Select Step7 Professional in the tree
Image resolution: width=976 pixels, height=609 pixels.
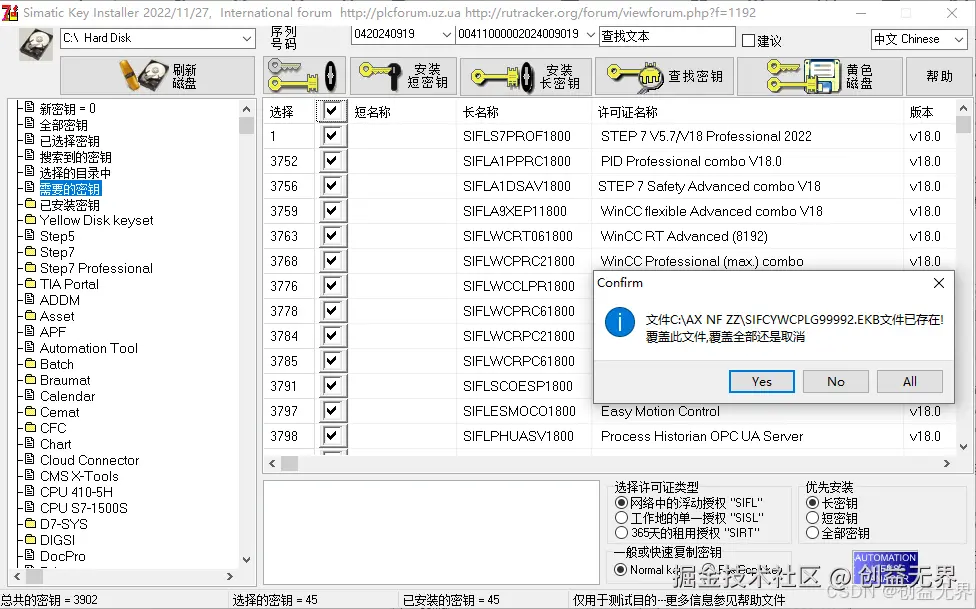point(96,268)
